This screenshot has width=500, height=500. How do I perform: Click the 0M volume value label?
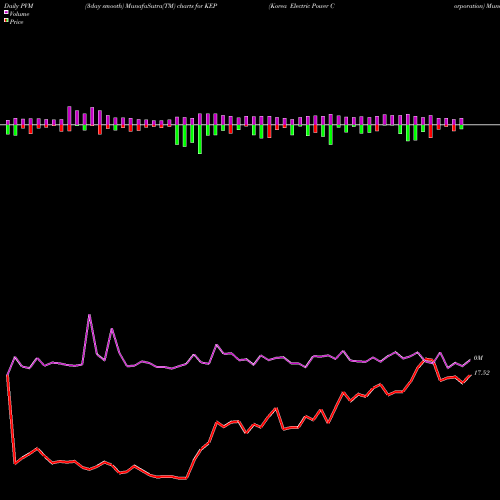tap(478, 358)
